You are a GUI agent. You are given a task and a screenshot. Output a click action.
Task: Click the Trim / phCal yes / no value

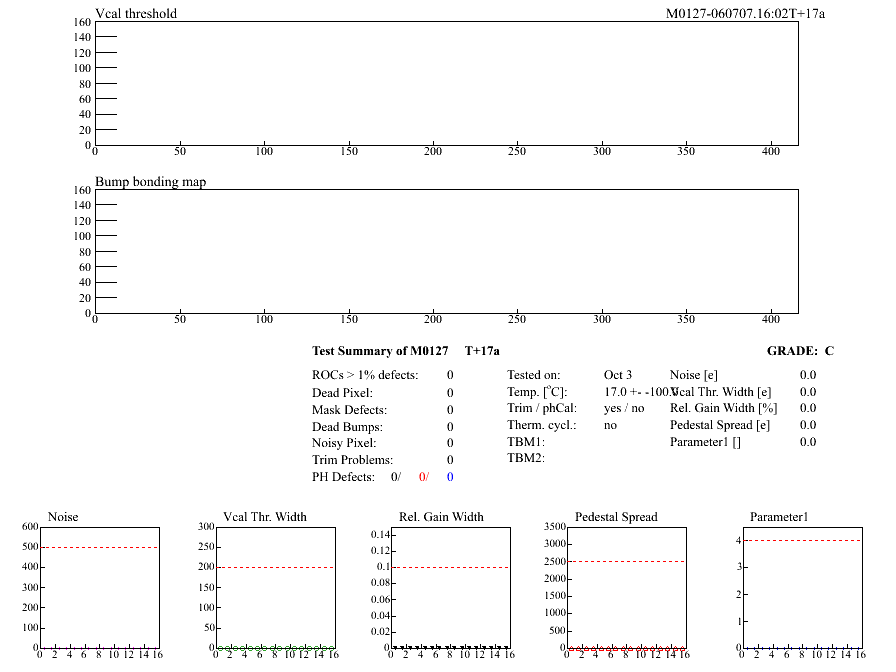pos(625,408)
